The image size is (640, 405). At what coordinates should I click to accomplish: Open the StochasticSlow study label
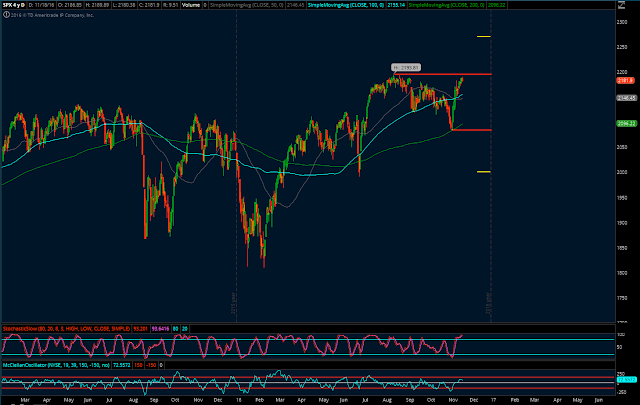(x=67, y=329)
